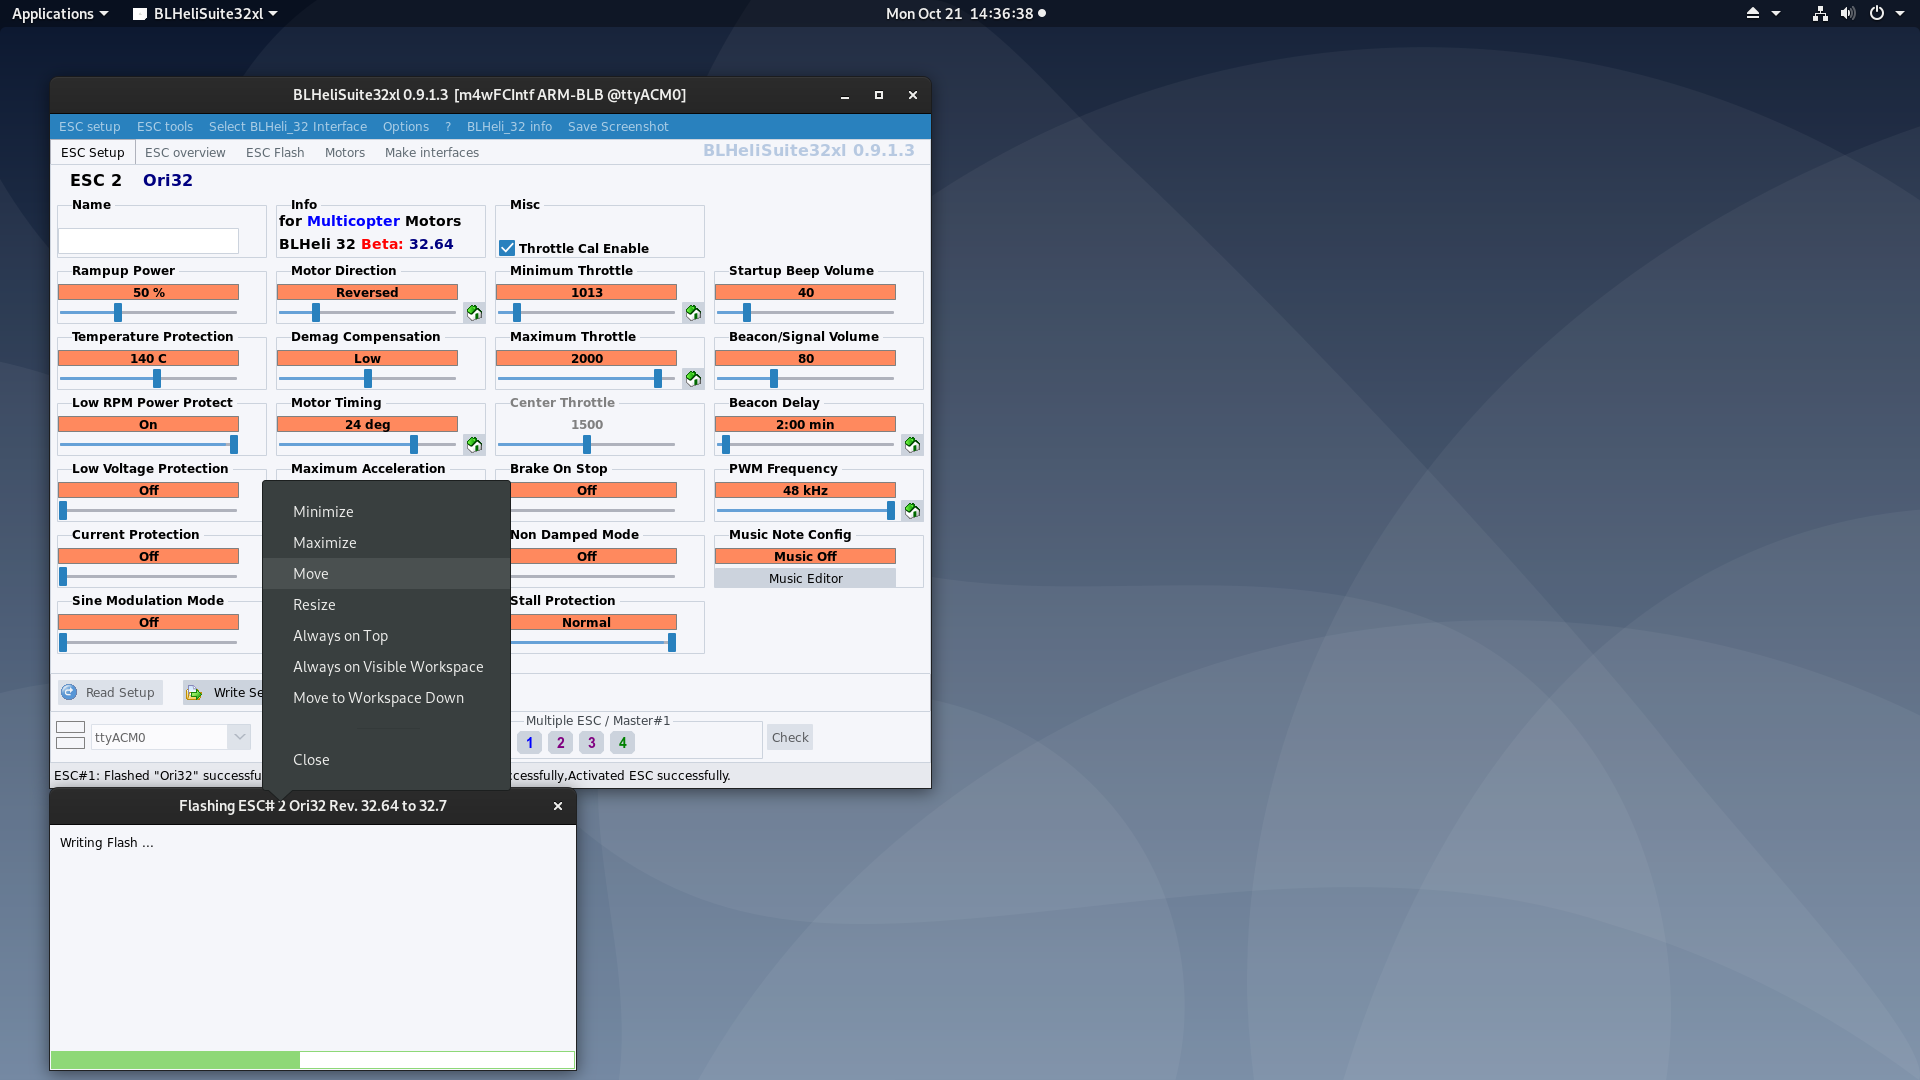The width and height of the screenshot is (1920, 1080).
Task: Click the Stall Protection slider
Action: (593, 643)
